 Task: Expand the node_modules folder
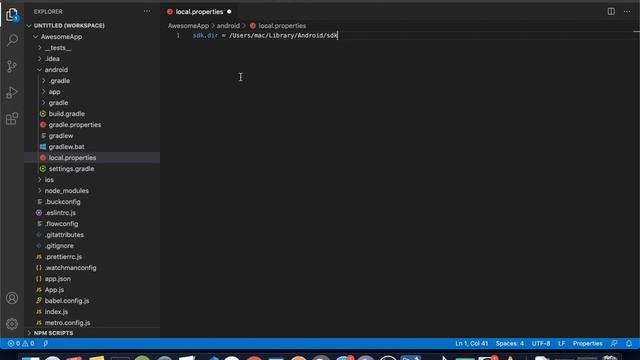click(67, 191)
